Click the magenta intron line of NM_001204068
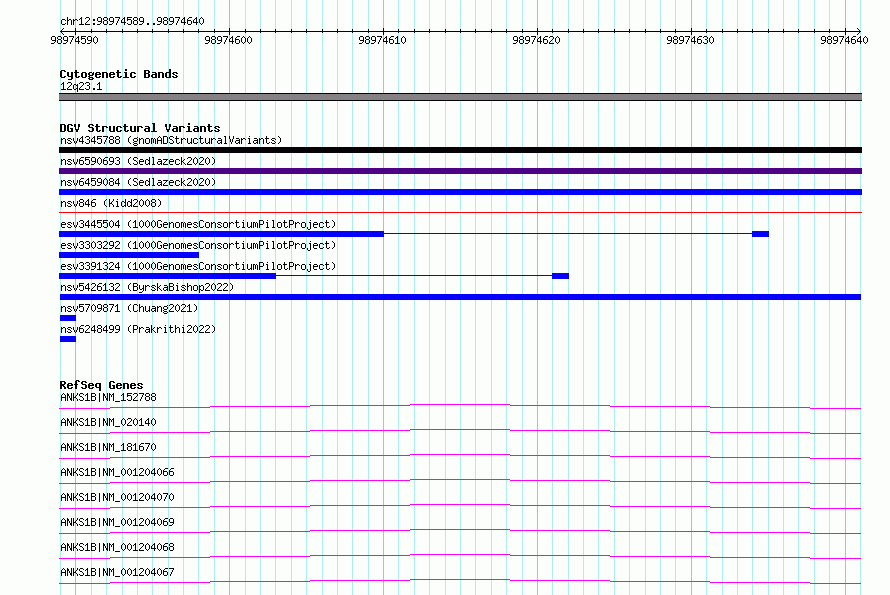Screen dimensions: 890x595 (460, 556)
